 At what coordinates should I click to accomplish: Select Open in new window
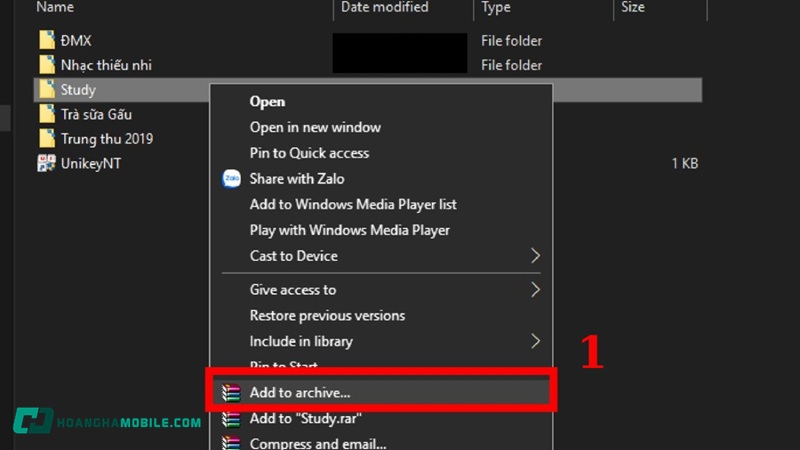[315, 127]
